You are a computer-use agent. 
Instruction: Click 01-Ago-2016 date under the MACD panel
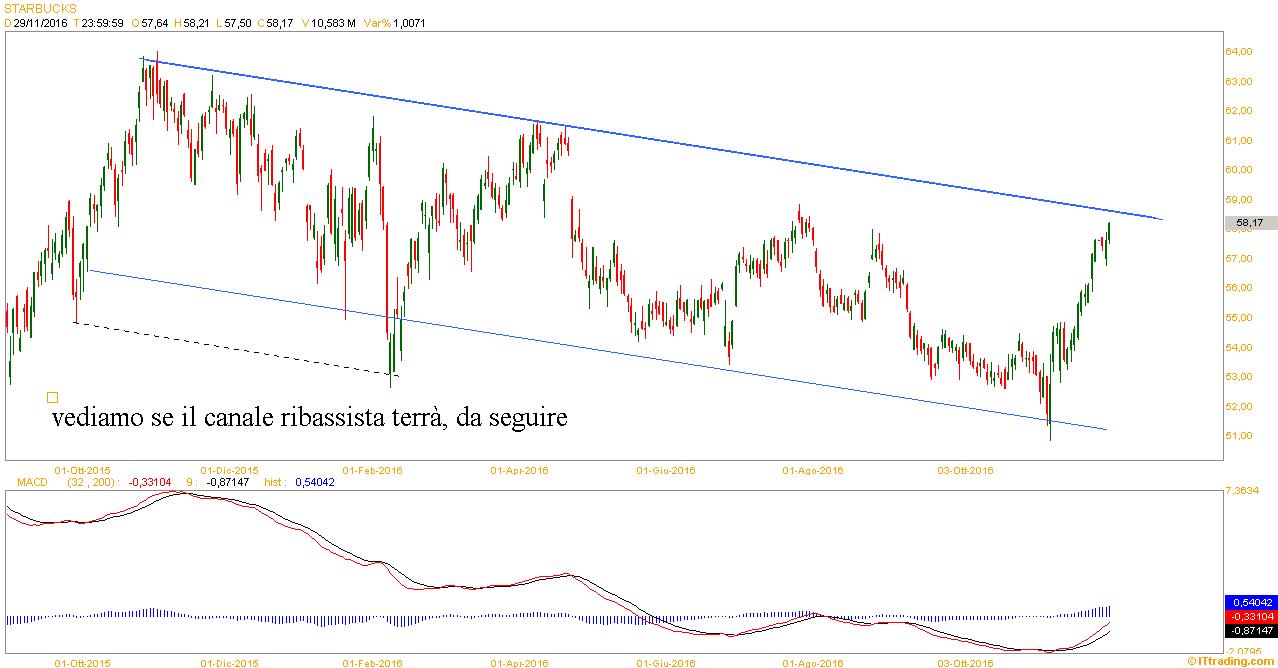coord(813,662)
